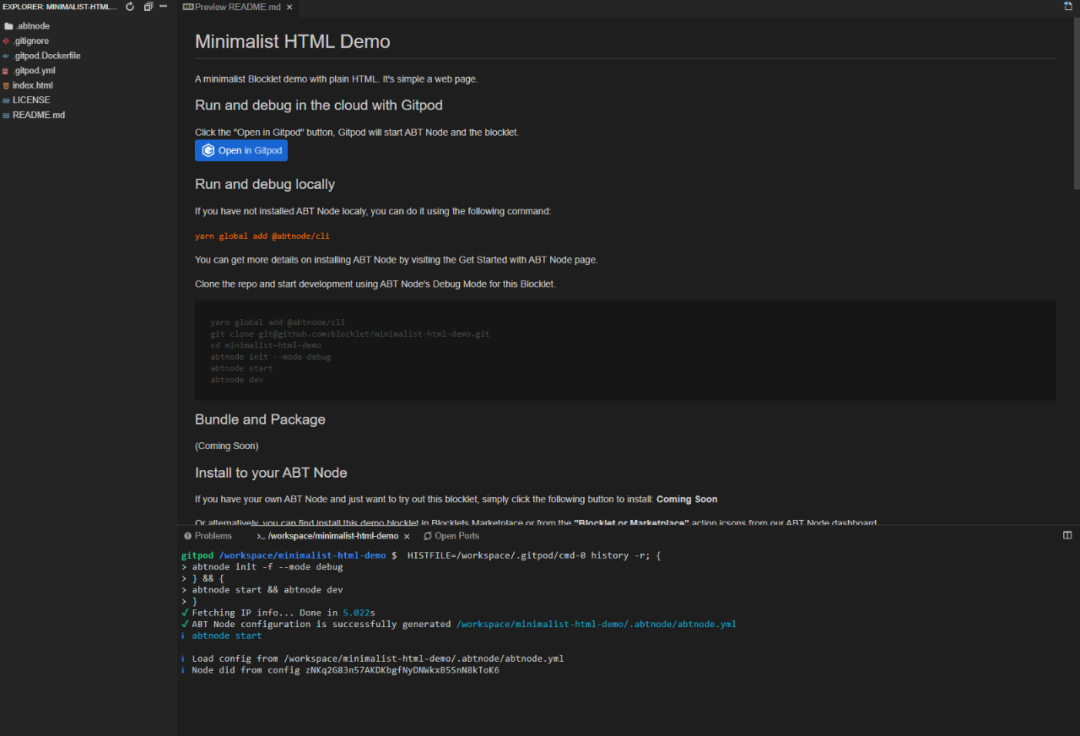The image size is (1080, 736).
Task: Click the 'Run and debug in the cloud with Gitpod' heading
Action: (x=318, y=105)
